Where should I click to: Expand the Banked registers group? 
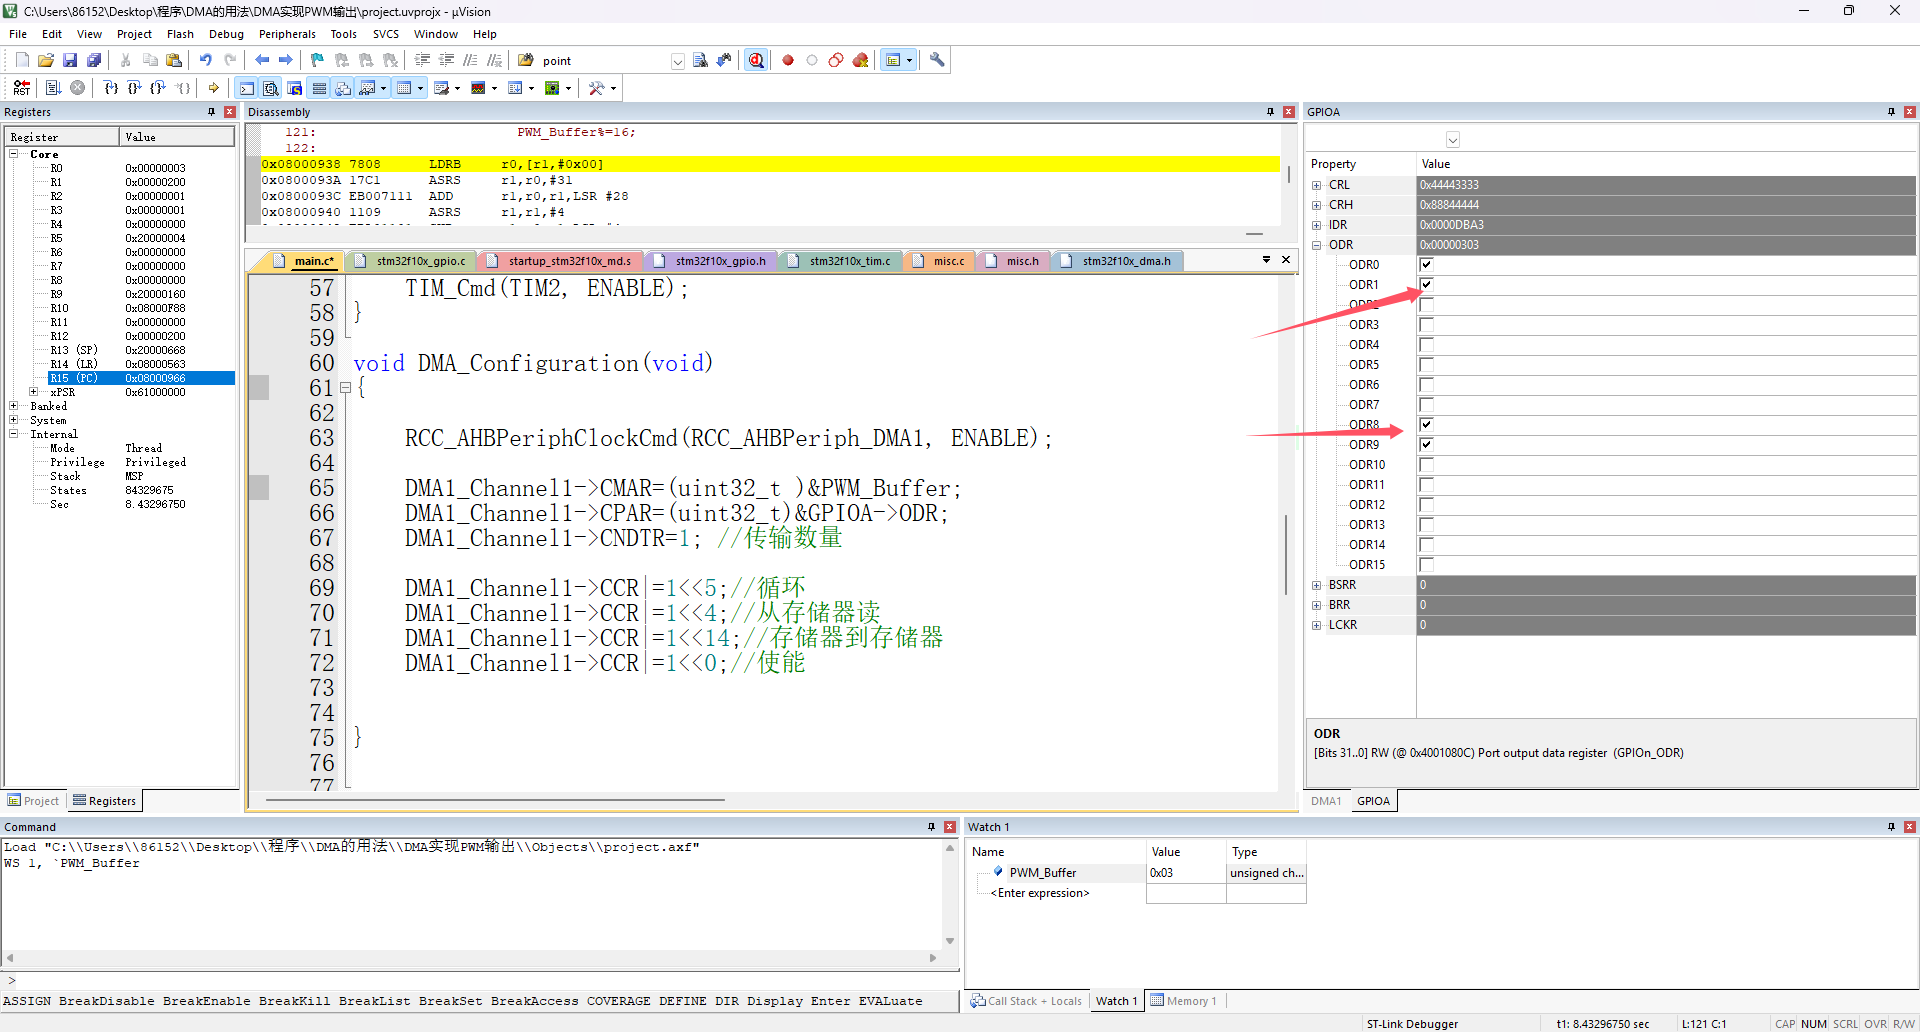tap(14, 406)
